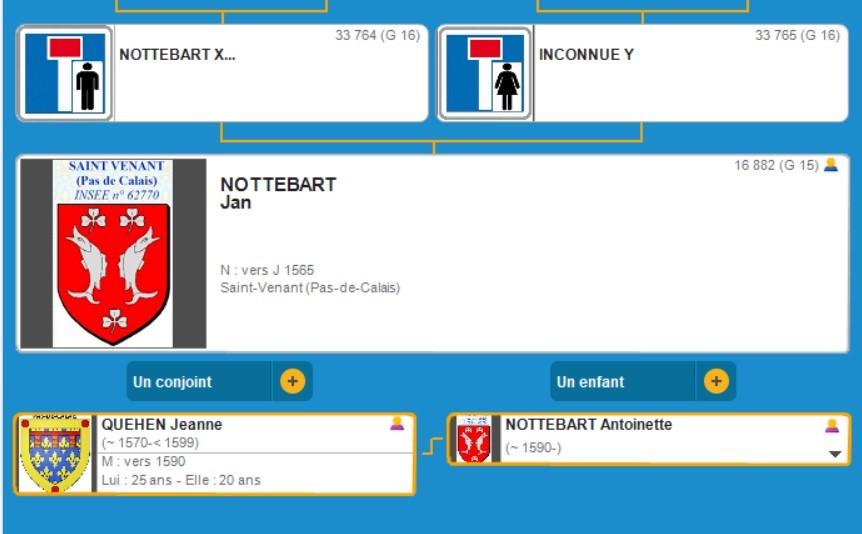Click the plus icon beside Un enfant
Screen dimensions: 862x534
click(716, 381)
